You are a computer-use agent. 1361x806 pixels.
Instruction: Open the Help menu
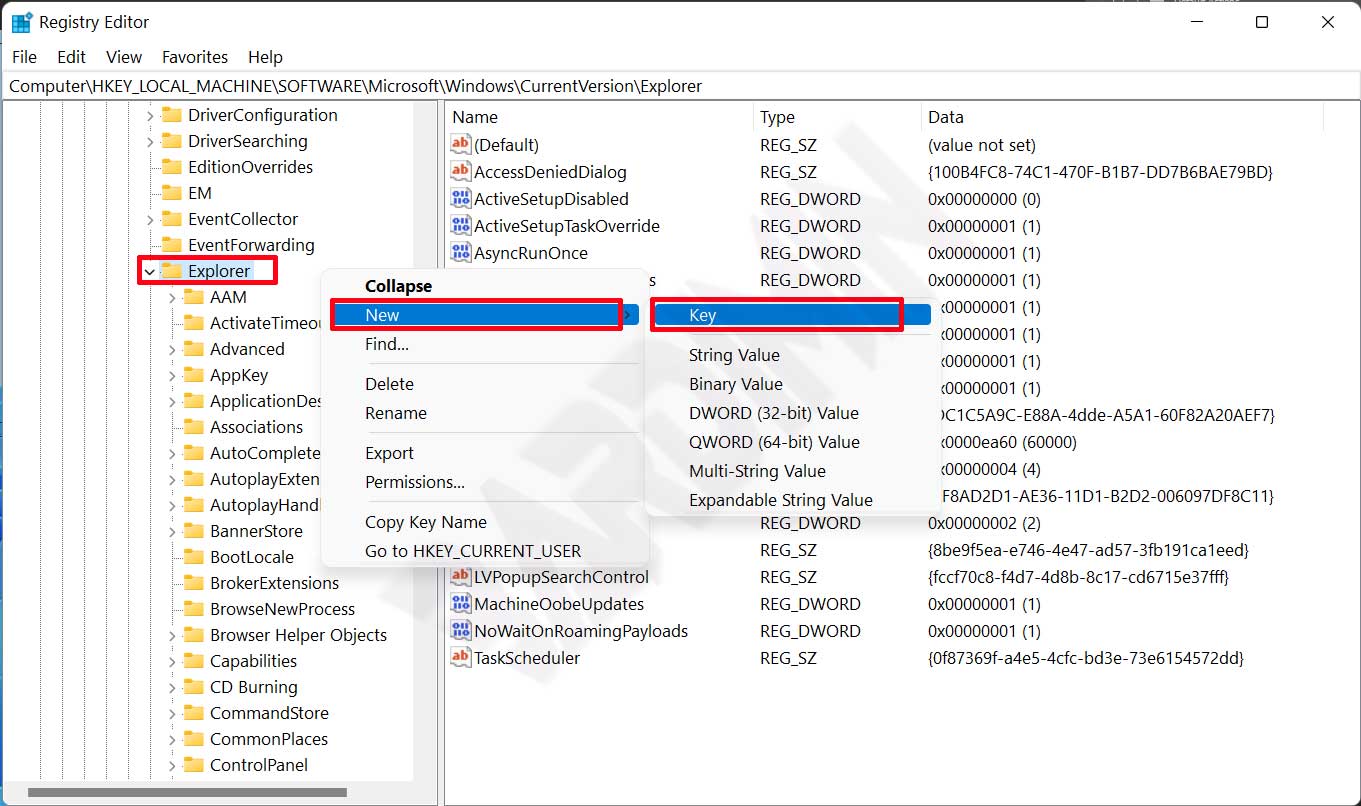[x=266, y=57]
